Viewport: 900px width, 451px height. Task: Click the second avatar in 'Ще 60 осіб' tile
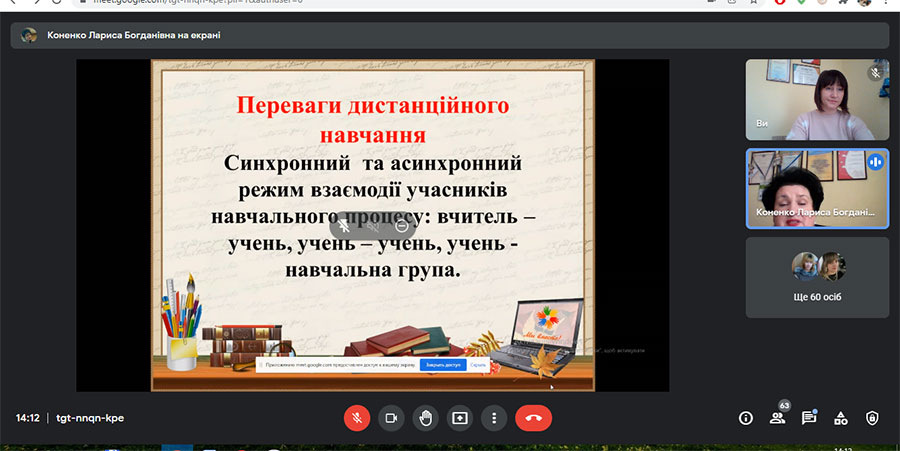click(831, 266)
